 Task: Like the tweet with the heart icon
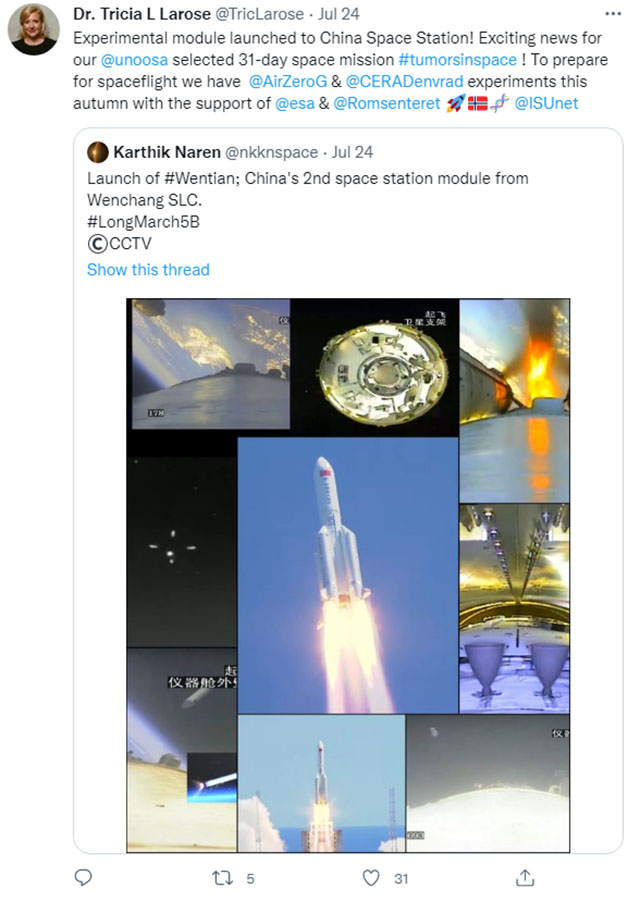click(x=371, y=878)
